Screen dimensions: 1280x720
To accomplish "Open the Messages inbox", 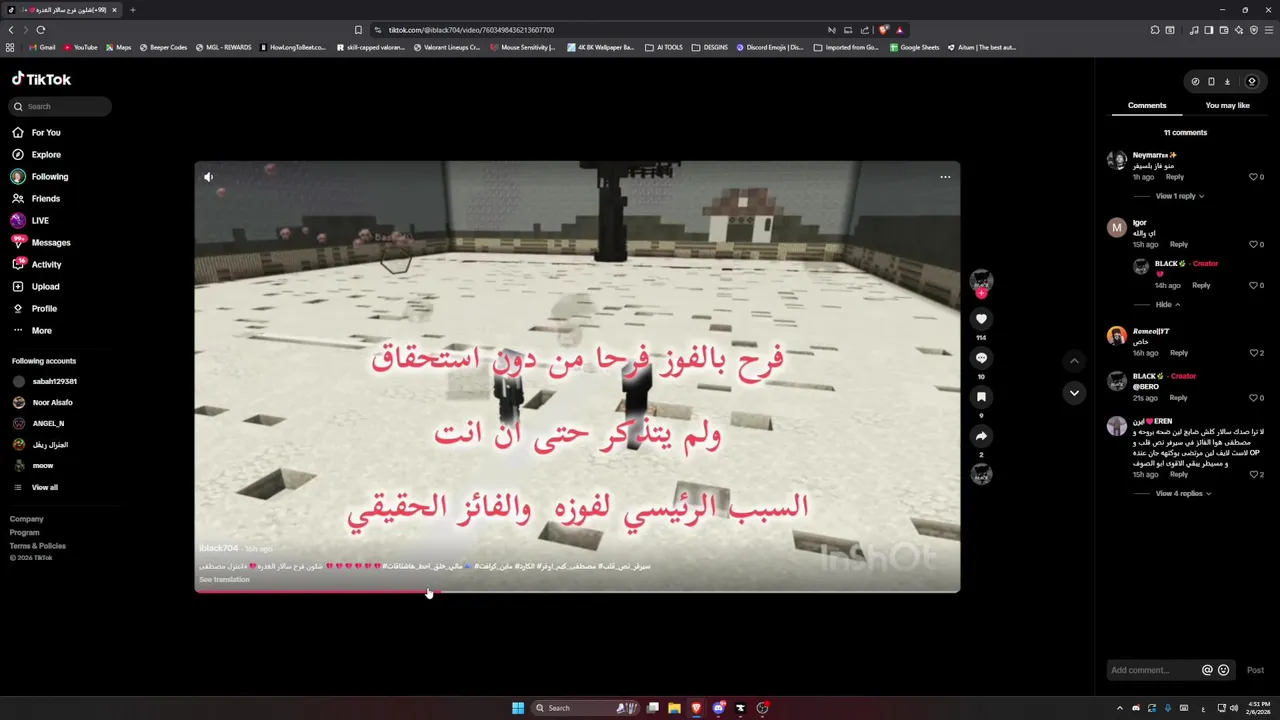I will 41,243.
